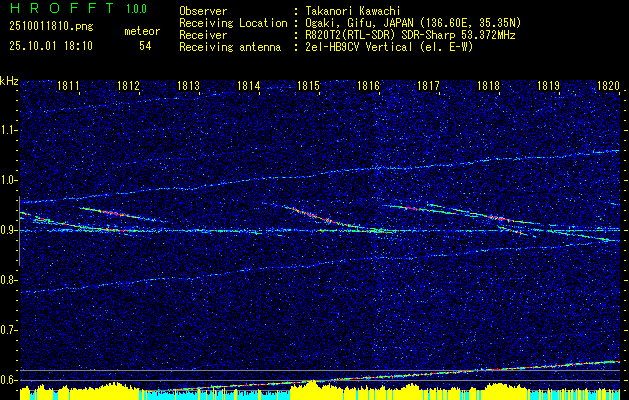The width and height of the screenshot is (629, 400).
Task: Select the 1818 time marker
Action: [x=488, y=87]
